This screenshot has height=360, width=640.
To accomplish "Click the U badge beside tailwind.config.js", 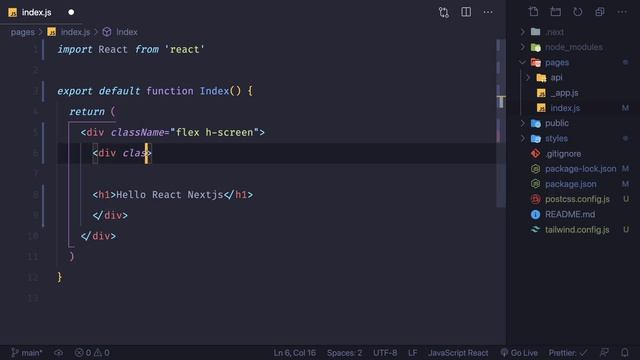I will tap(625, 230).
